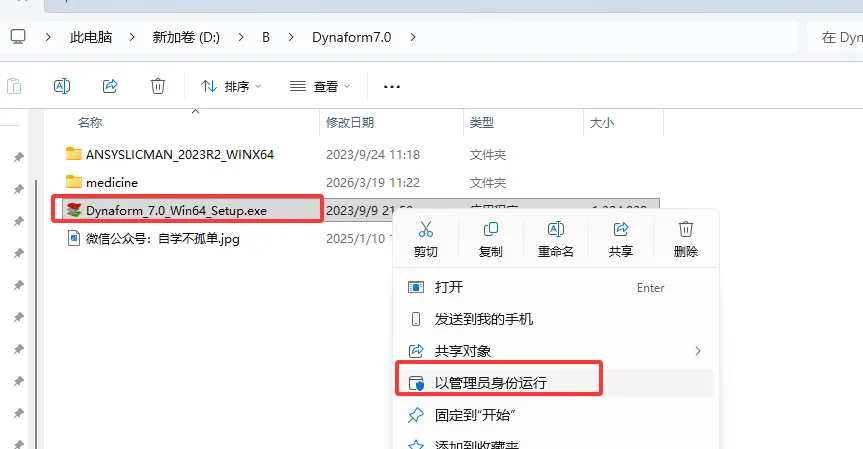Click the sidebar pin beside ANSYSLICMAN row
The image size is (863, 449).
click(x=18, y=157)
